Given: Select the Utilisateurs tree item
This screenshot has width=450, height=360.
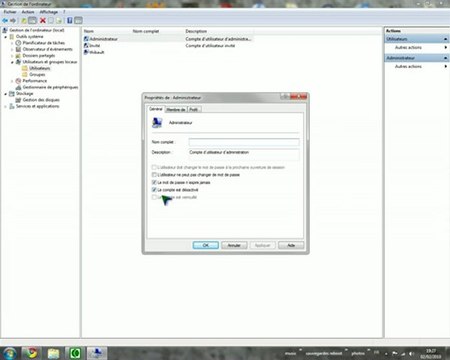Looking at the screenshot, I should click(x=39, y=68).
